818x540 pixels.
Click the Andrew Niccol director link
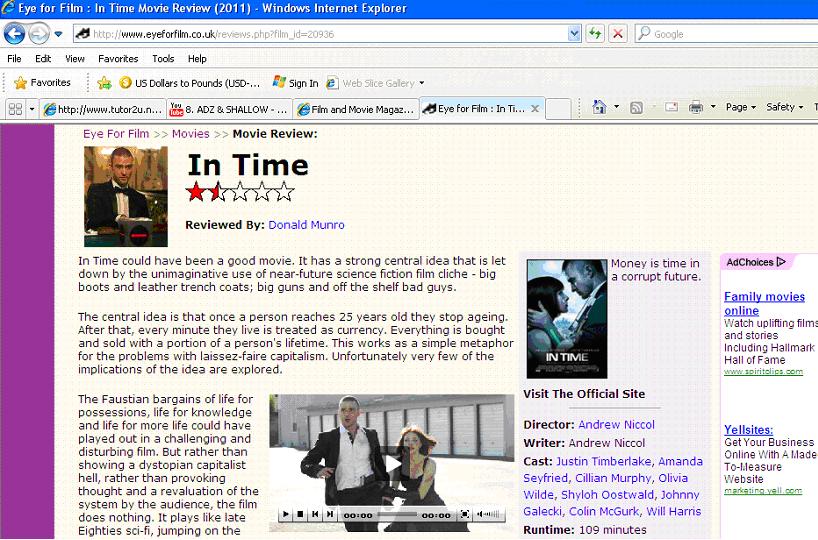[x=616, y=425]
